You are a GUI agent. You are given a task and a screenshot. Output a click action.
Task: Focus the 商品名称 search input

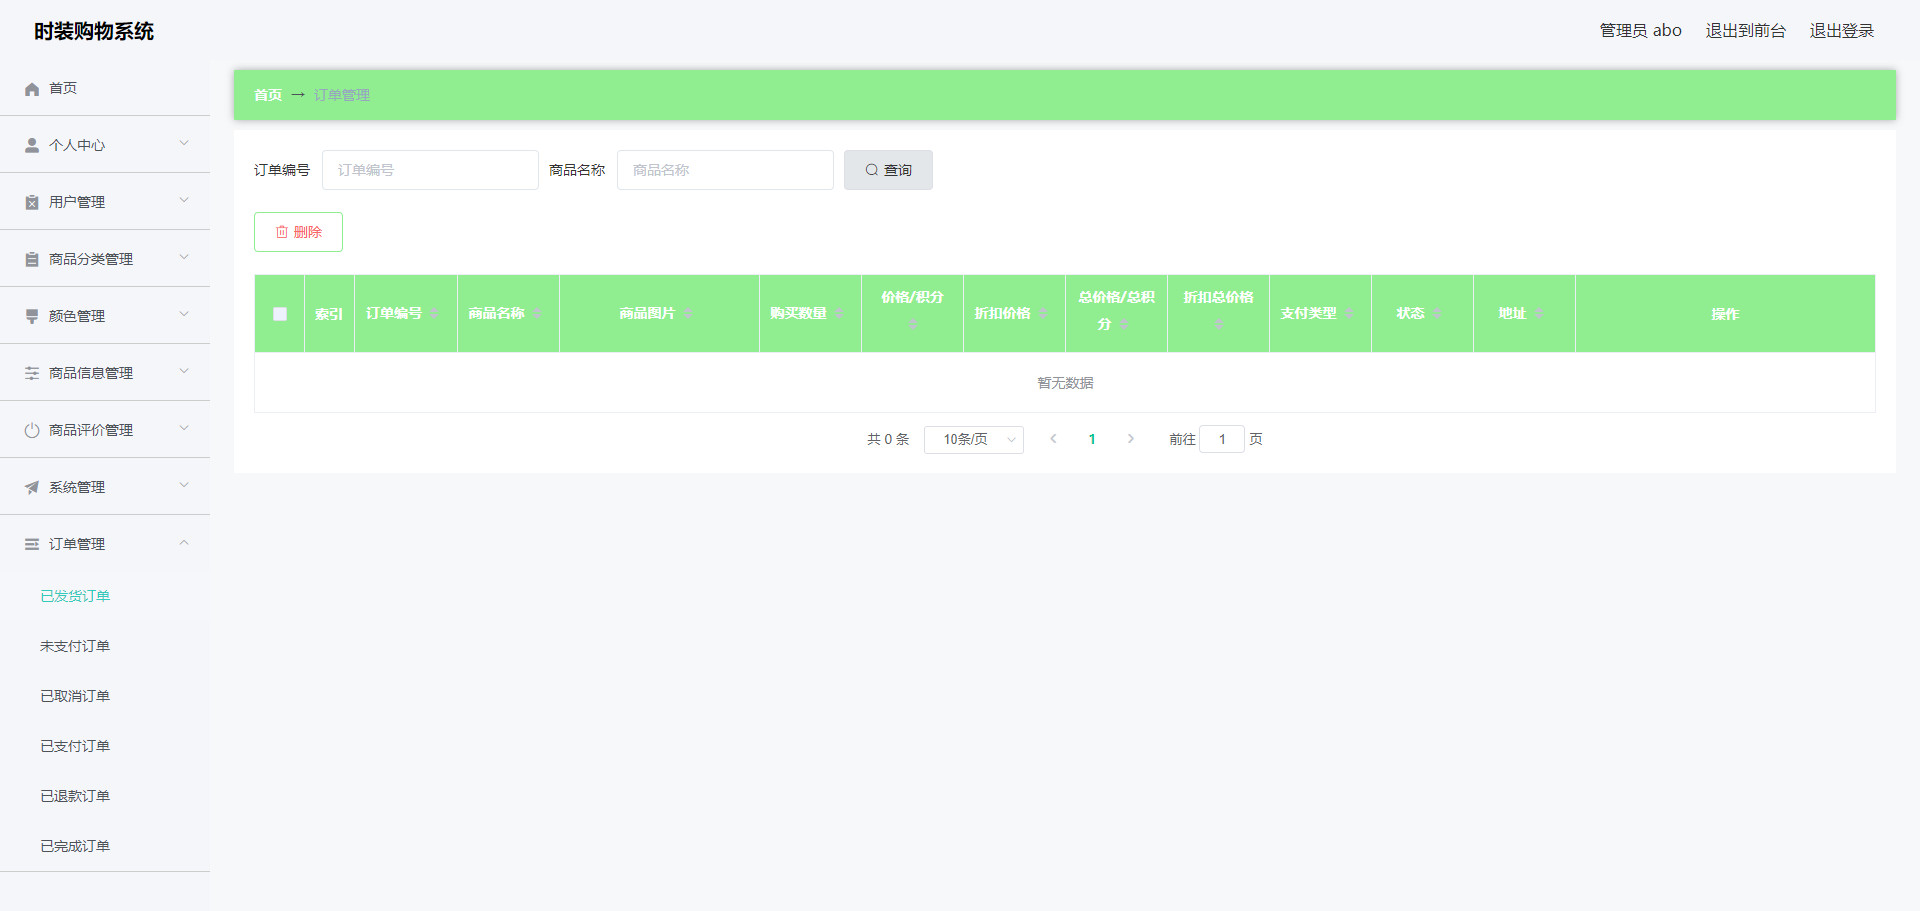[x=725, y=170]
